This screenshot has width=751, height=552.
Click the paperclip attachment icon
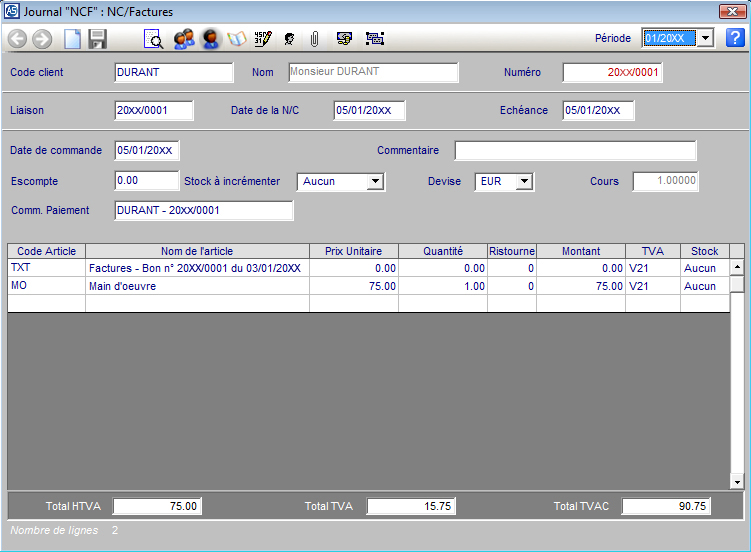[x=314, y=39]
